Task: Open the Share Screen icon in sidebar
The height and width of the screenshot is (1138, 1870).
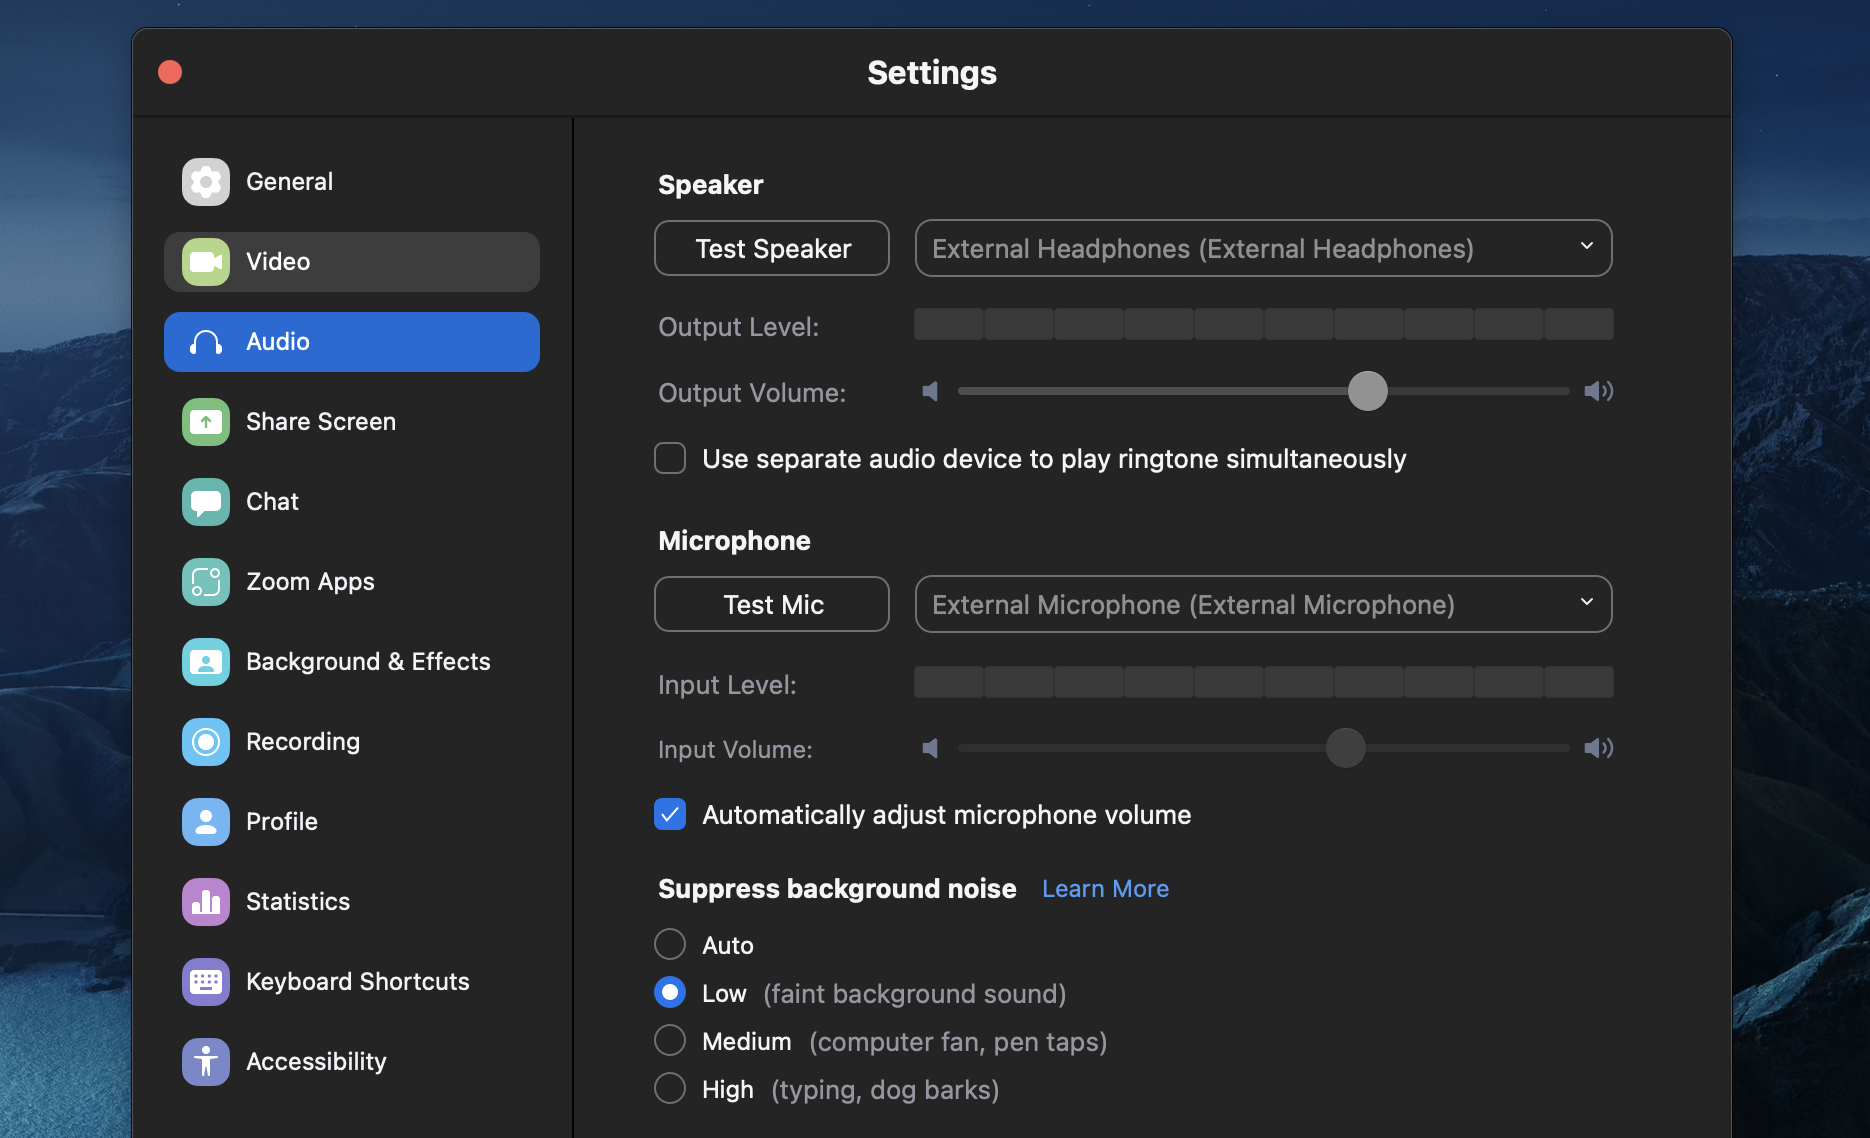Action: click(206, 422)
